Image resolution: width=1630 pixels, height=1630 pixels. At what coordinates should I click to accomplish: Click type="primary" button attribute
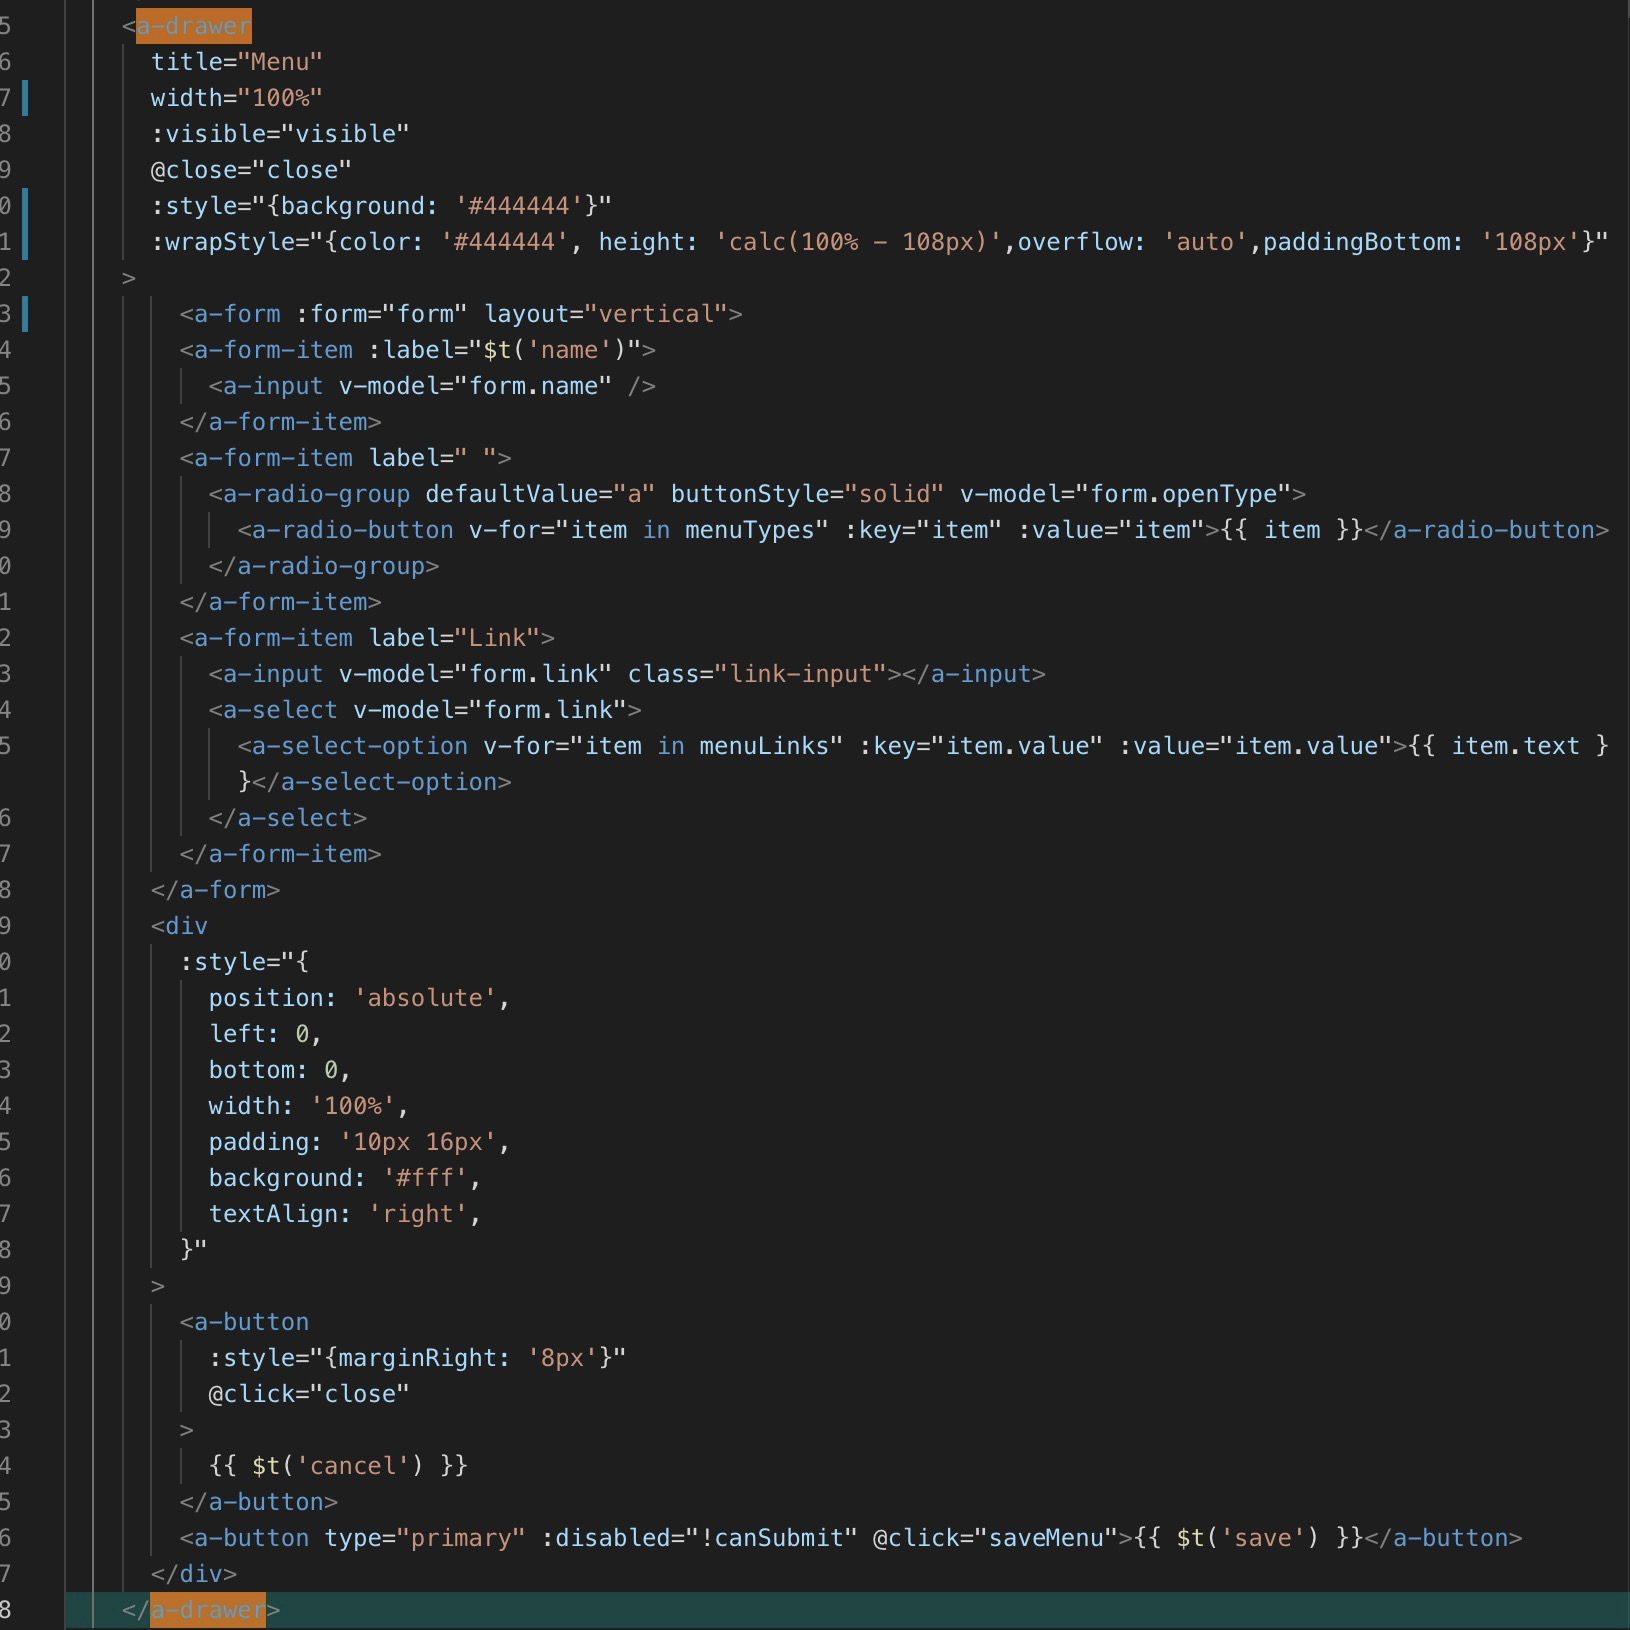[425, 1538]
